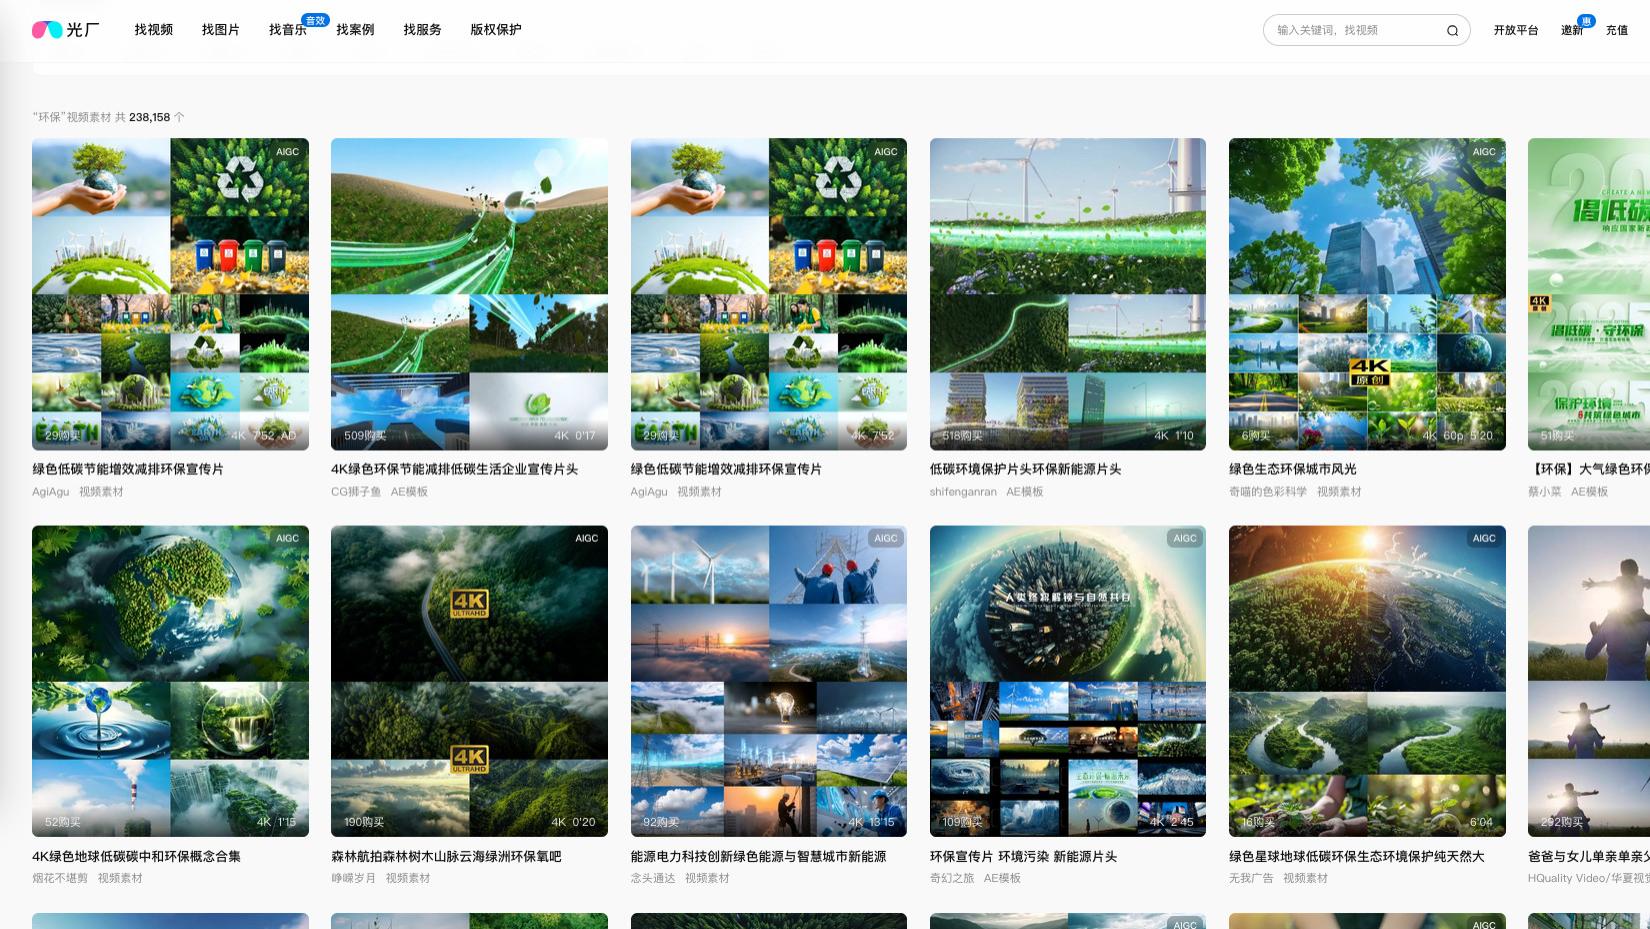The image size is (1650, 929).
Task: Open the 低碳环境保护片头 wind turbine thumbnail
Action: click(x=1068, y=294)
